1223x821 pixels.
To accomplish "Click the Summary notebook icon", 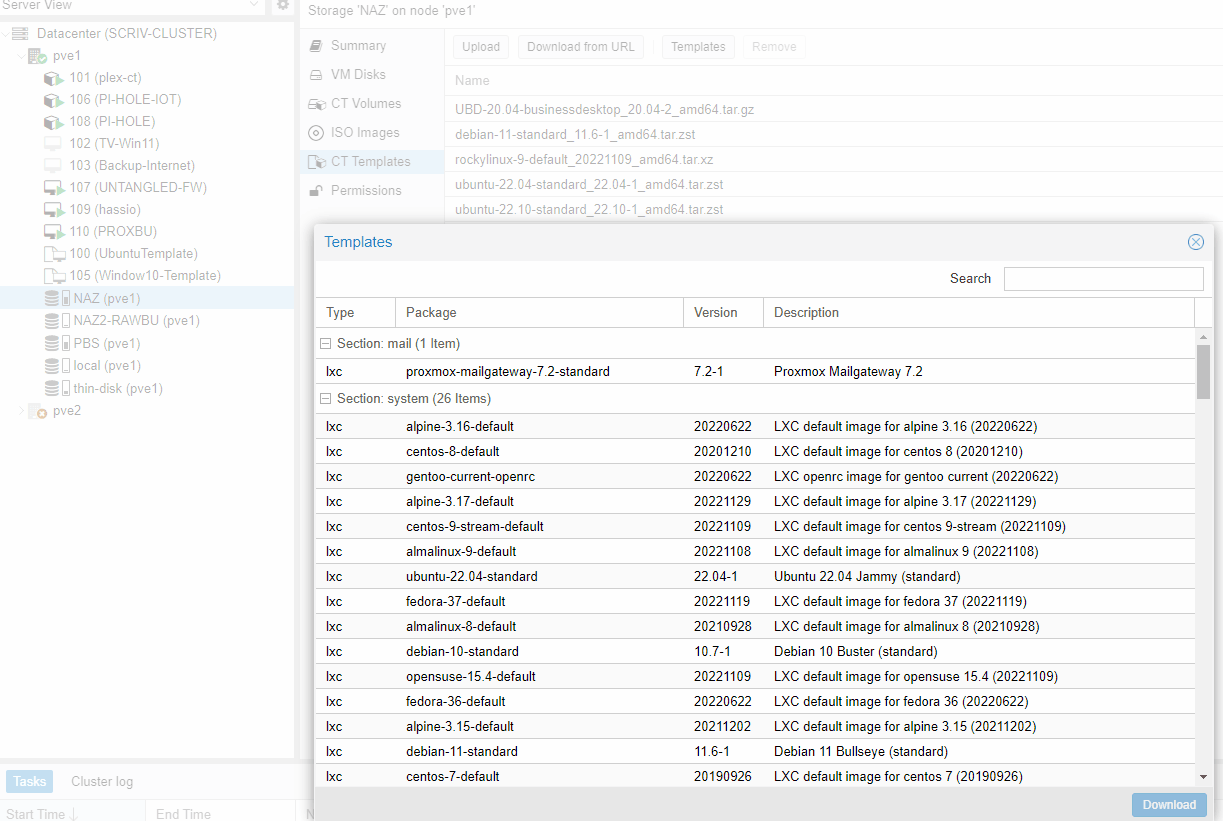I will click(316, 46).
